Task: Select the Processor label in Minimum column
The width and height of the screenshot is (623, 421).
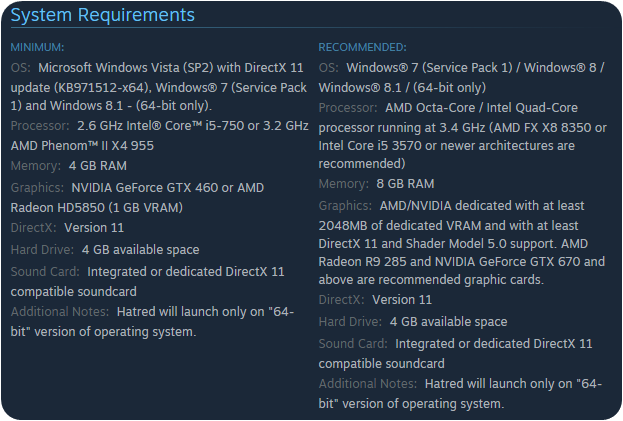Action: [40, 126]
